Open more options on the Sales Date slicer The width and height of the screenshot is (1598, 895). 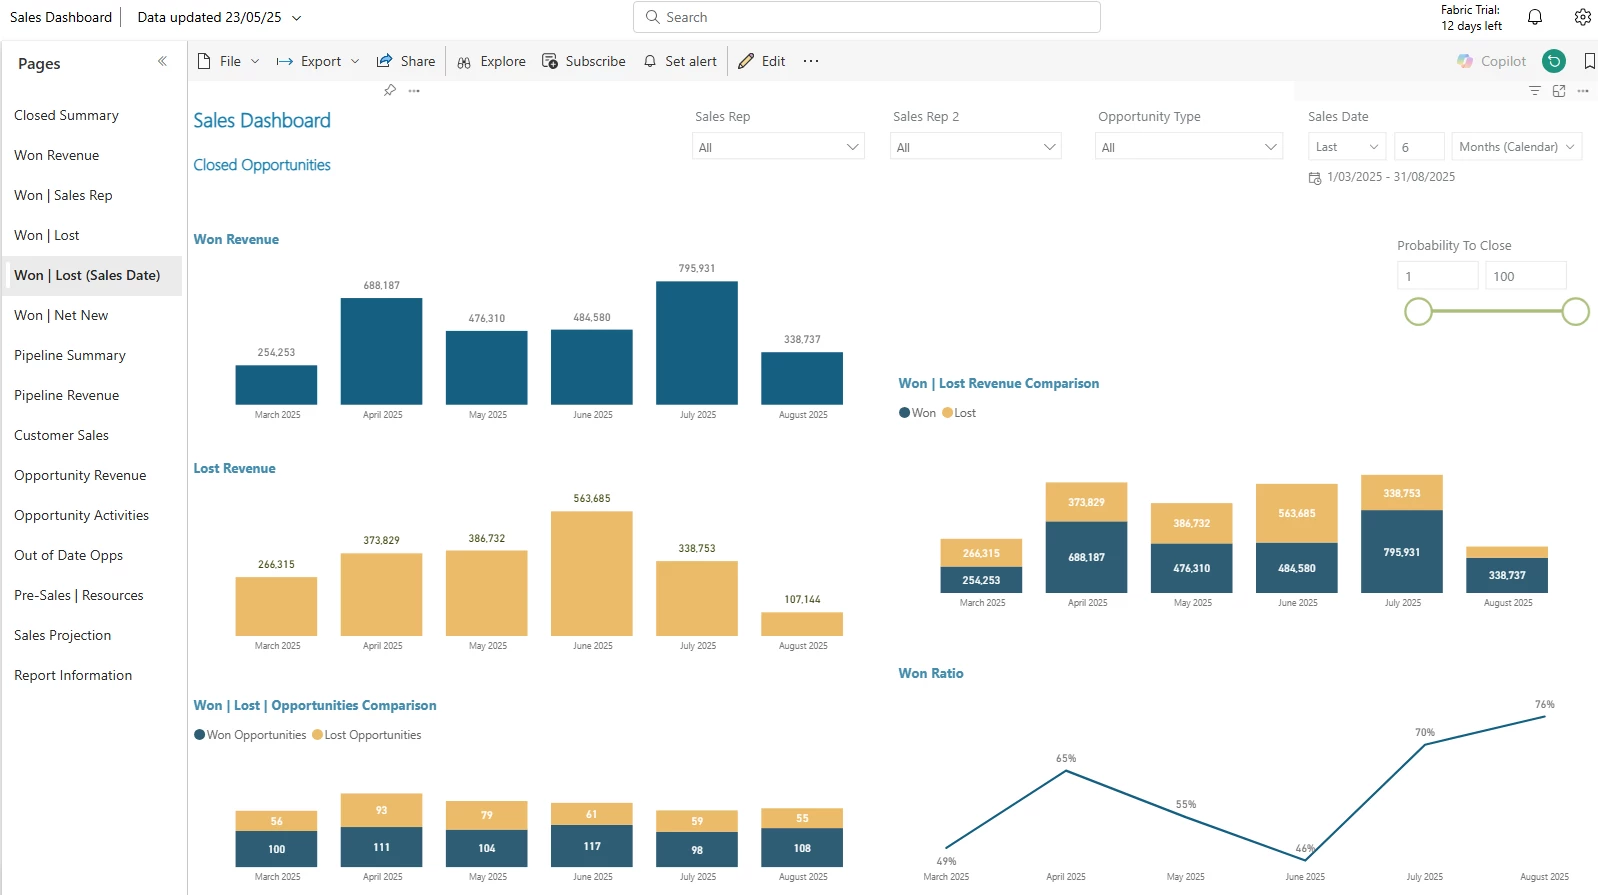(1583, 91)
